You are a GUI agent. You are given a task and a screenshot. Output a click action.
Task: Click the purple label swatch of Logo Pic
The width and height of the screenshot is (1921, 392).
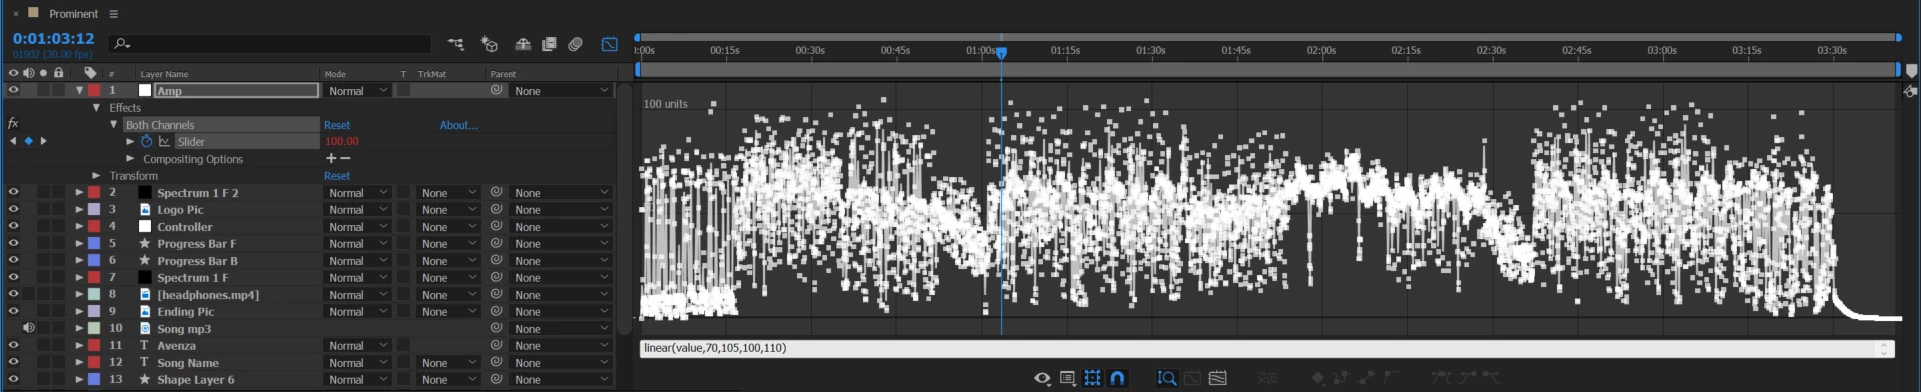point(94,209)
